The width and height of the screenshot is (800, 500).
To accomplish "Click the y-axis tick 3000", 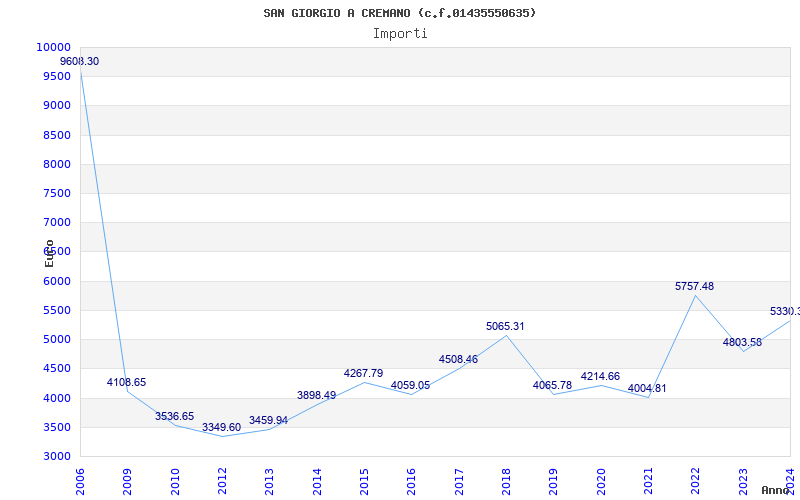I will pyautogui.click(x=57, y=456).
